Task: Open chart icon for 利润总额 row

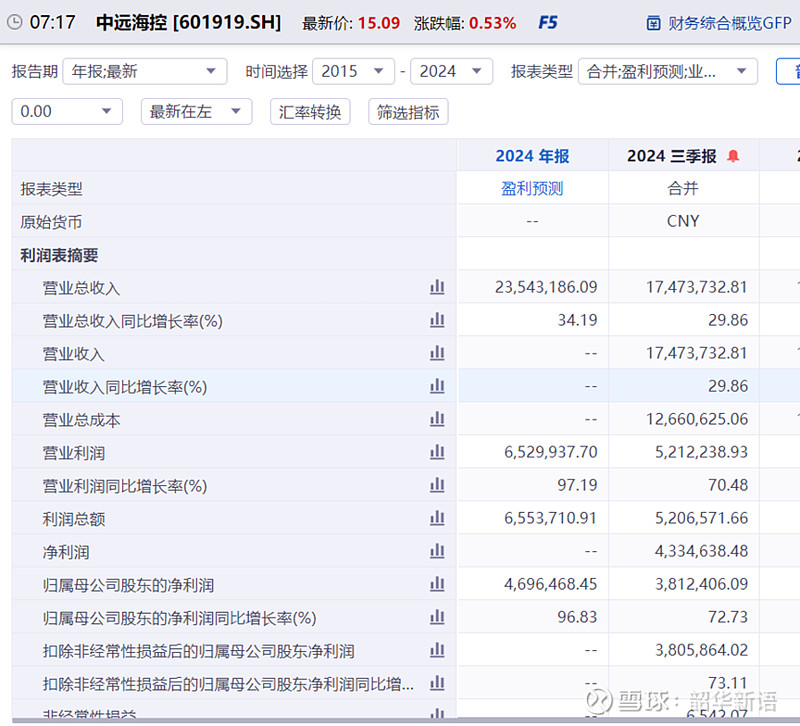Action: tap(437, 518)
